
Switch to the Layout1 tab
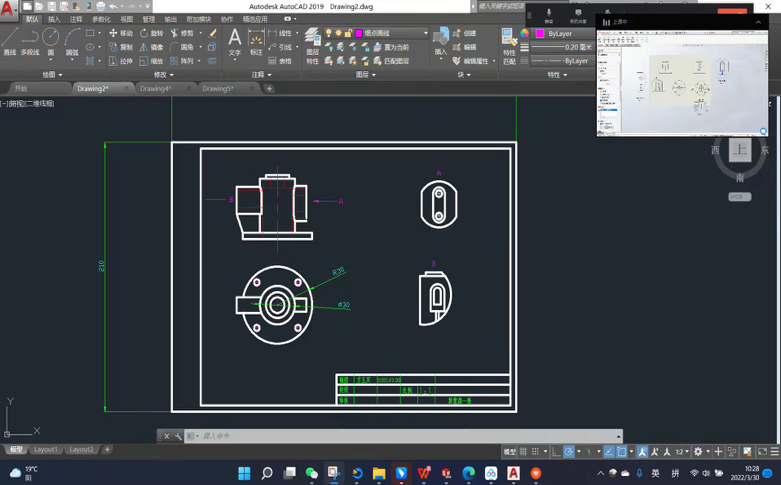(46, 450)
